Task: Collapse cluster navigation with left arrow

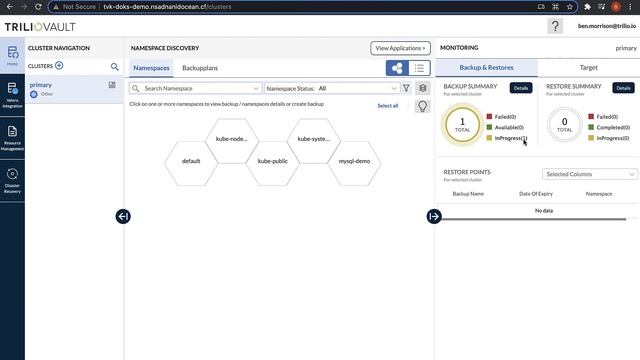Action: pyautogui.click(x=123, y=216)
